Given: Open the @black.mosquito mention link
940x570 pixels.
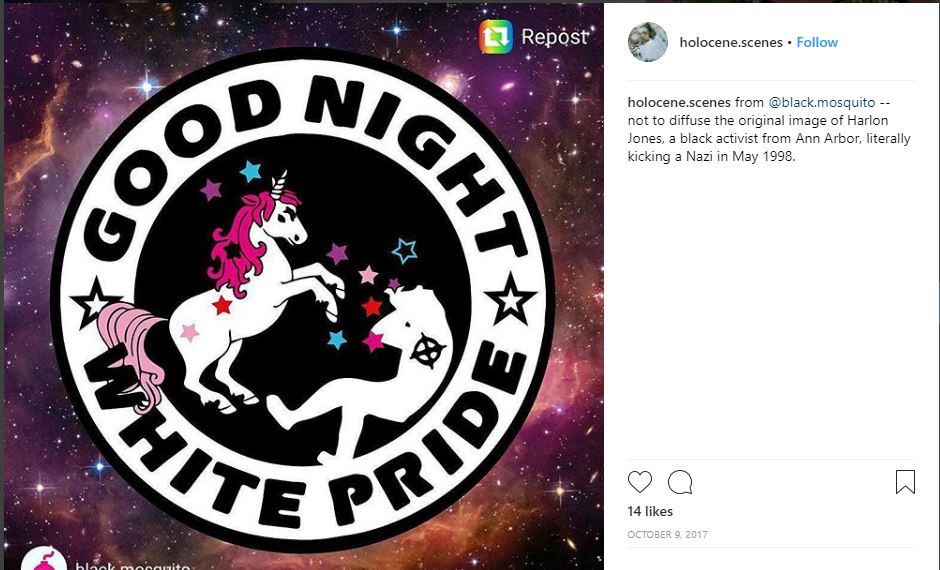Looking at the screenshot, I should (x=822, y=102).
